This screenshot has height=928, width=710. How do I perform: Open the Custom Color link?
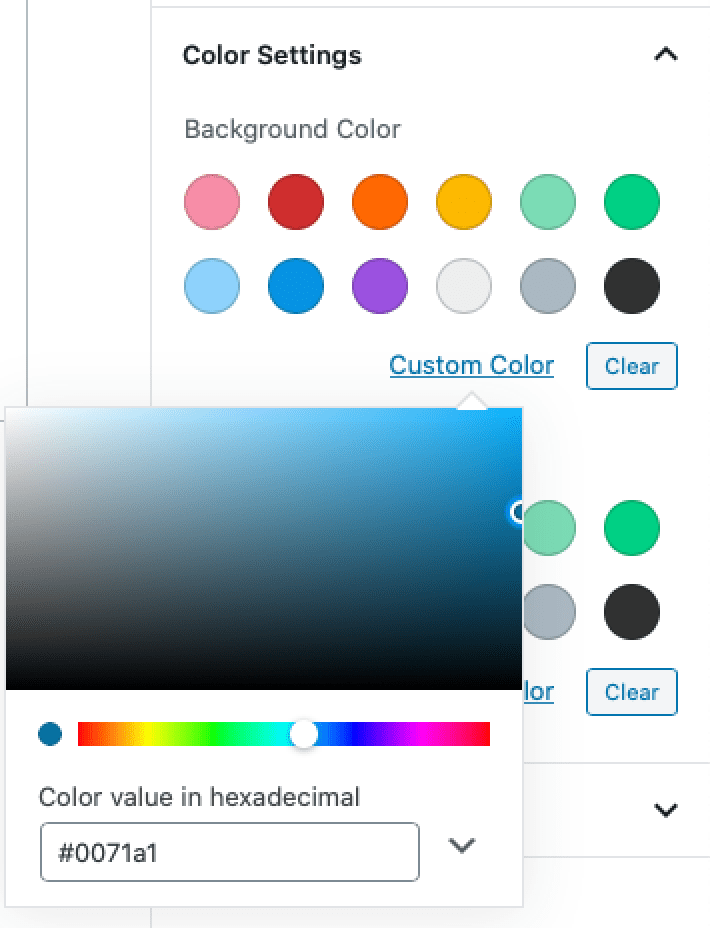[x=471, y=365]
